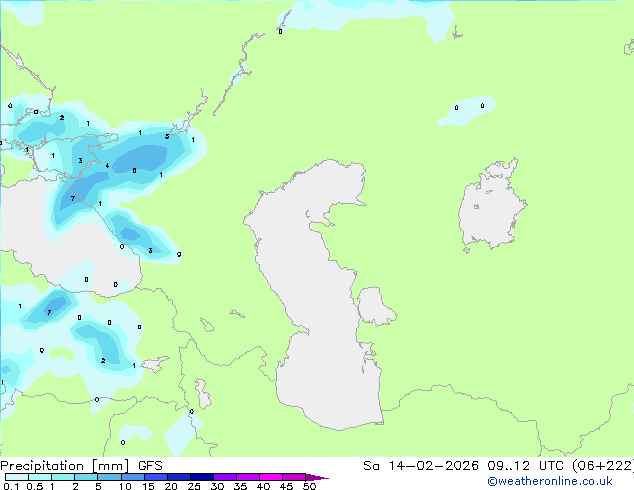Click the 1–2 mm legend color box
This screenshot has height=490, width=634.
coord(63,477)
